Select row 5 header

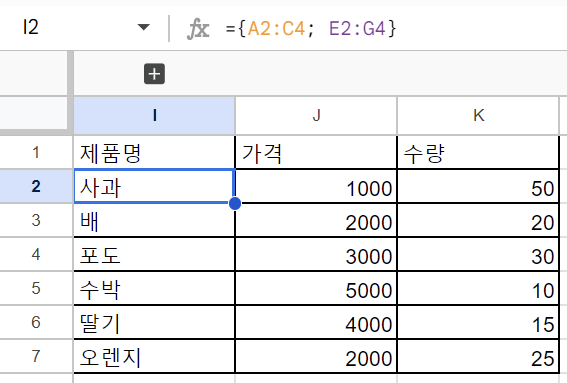click(x=36, y=288)
